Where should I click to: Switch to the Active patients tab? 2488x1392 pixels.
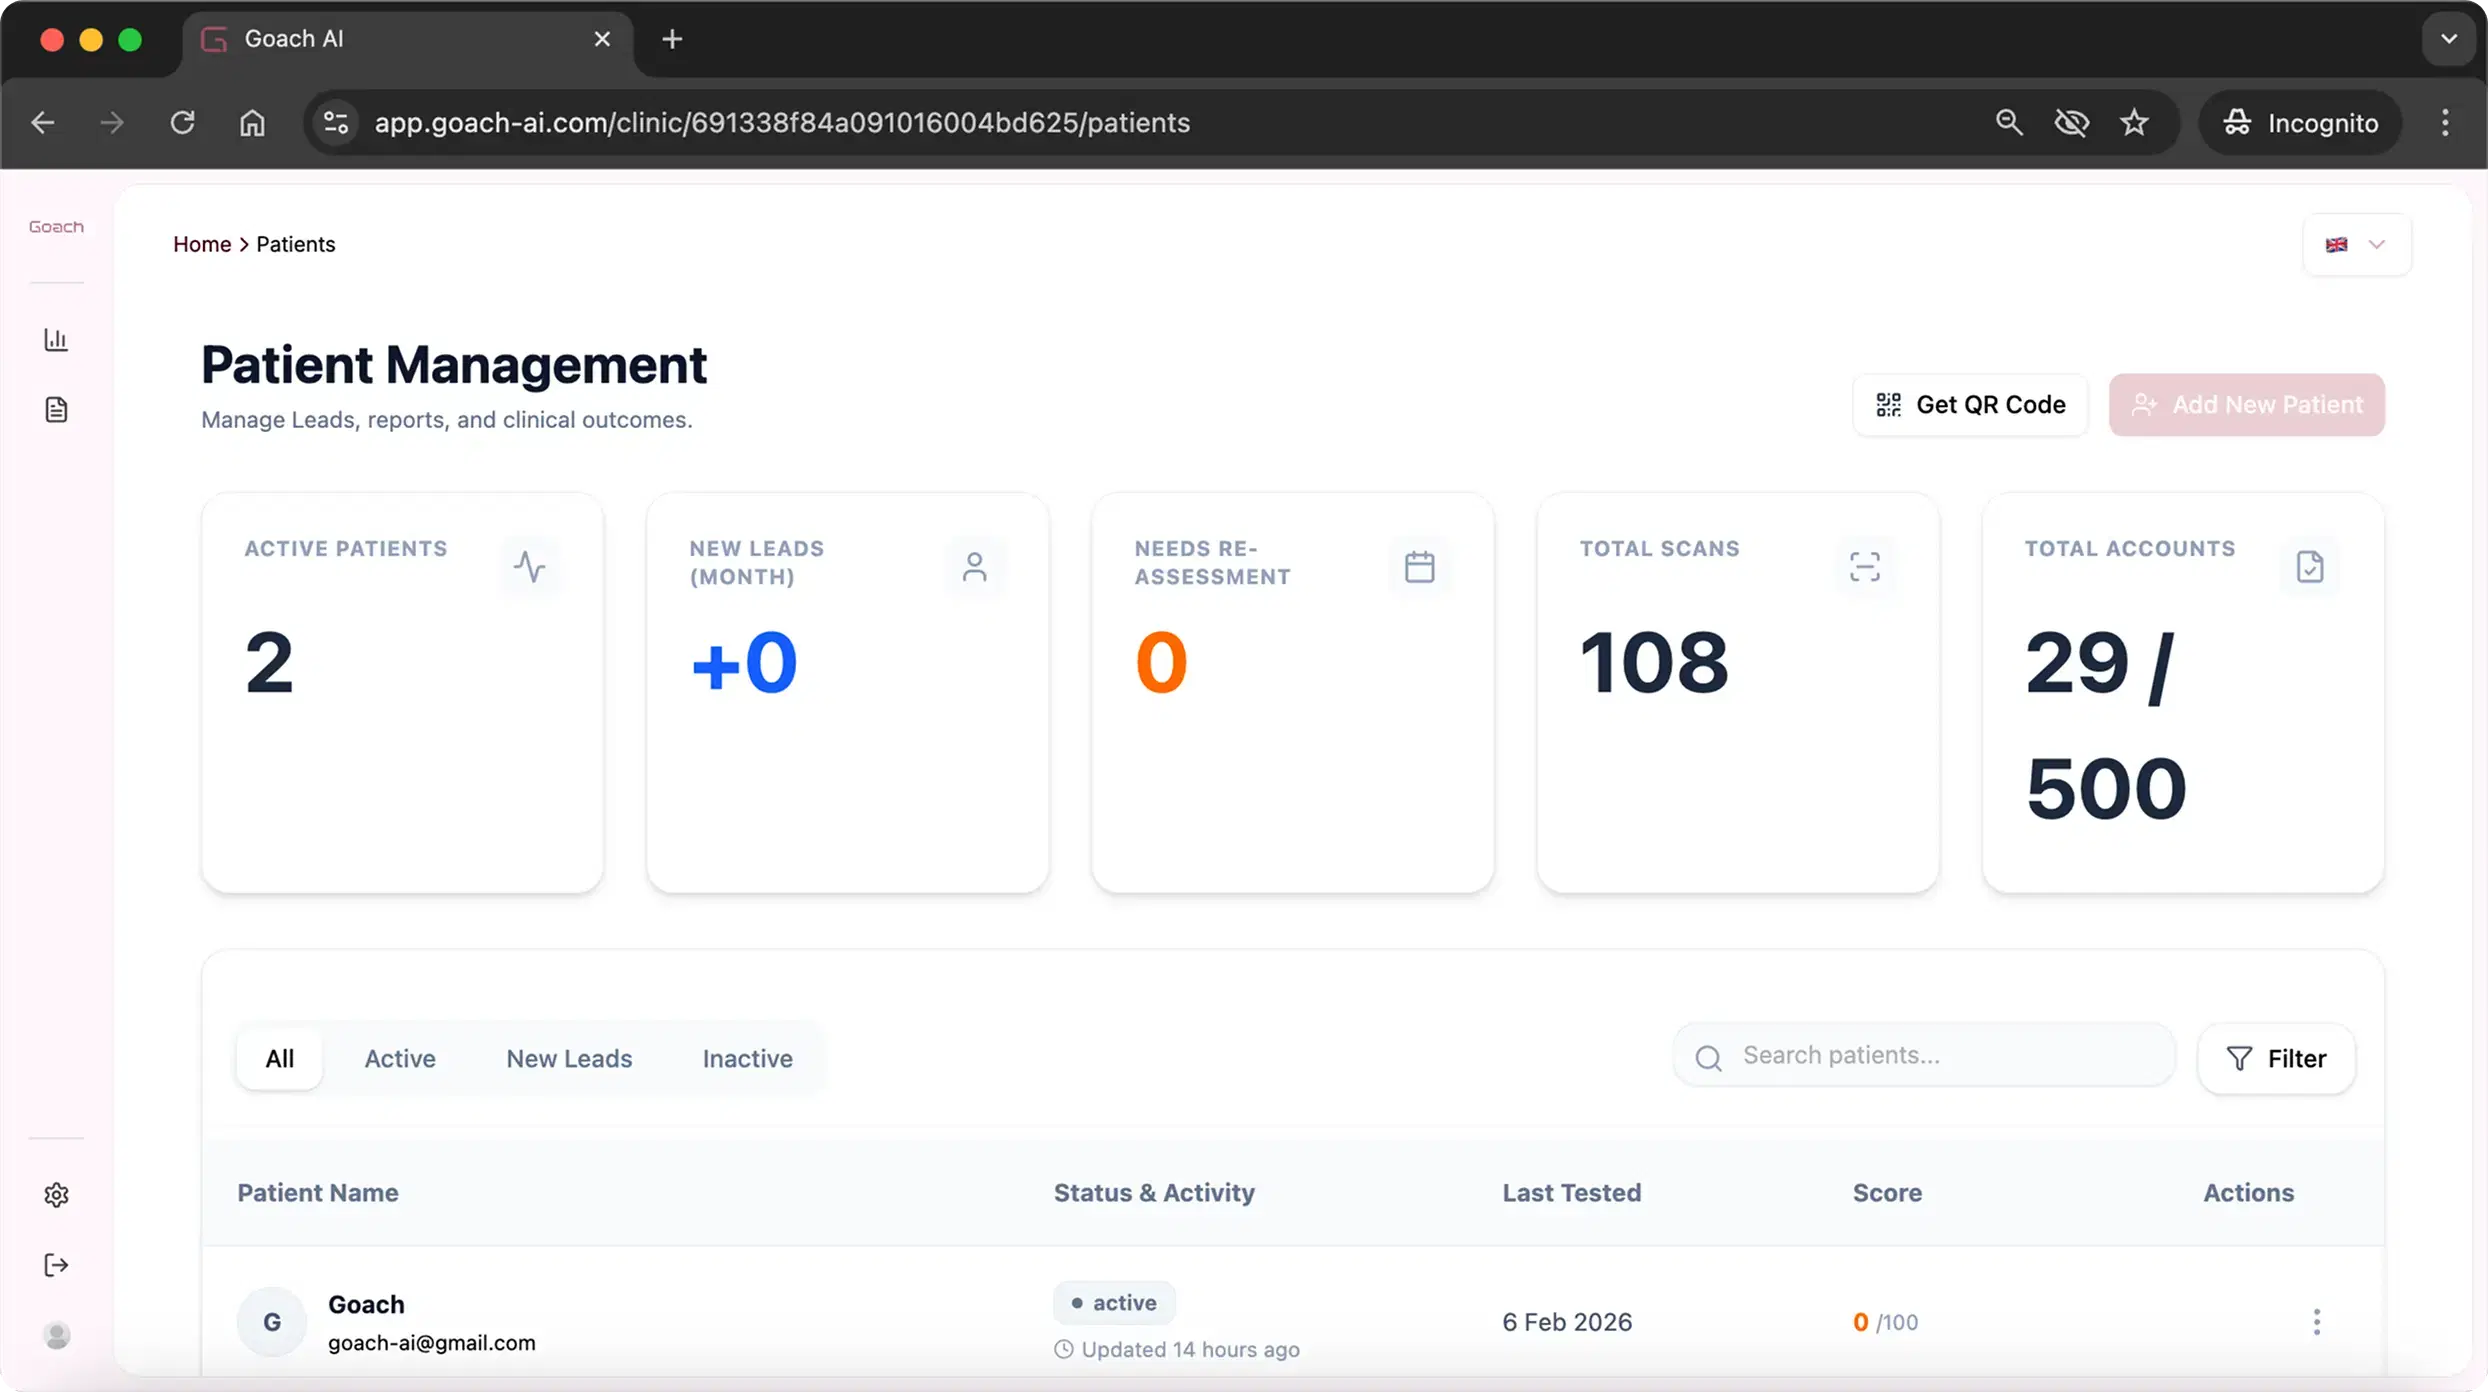(400, 1058)
